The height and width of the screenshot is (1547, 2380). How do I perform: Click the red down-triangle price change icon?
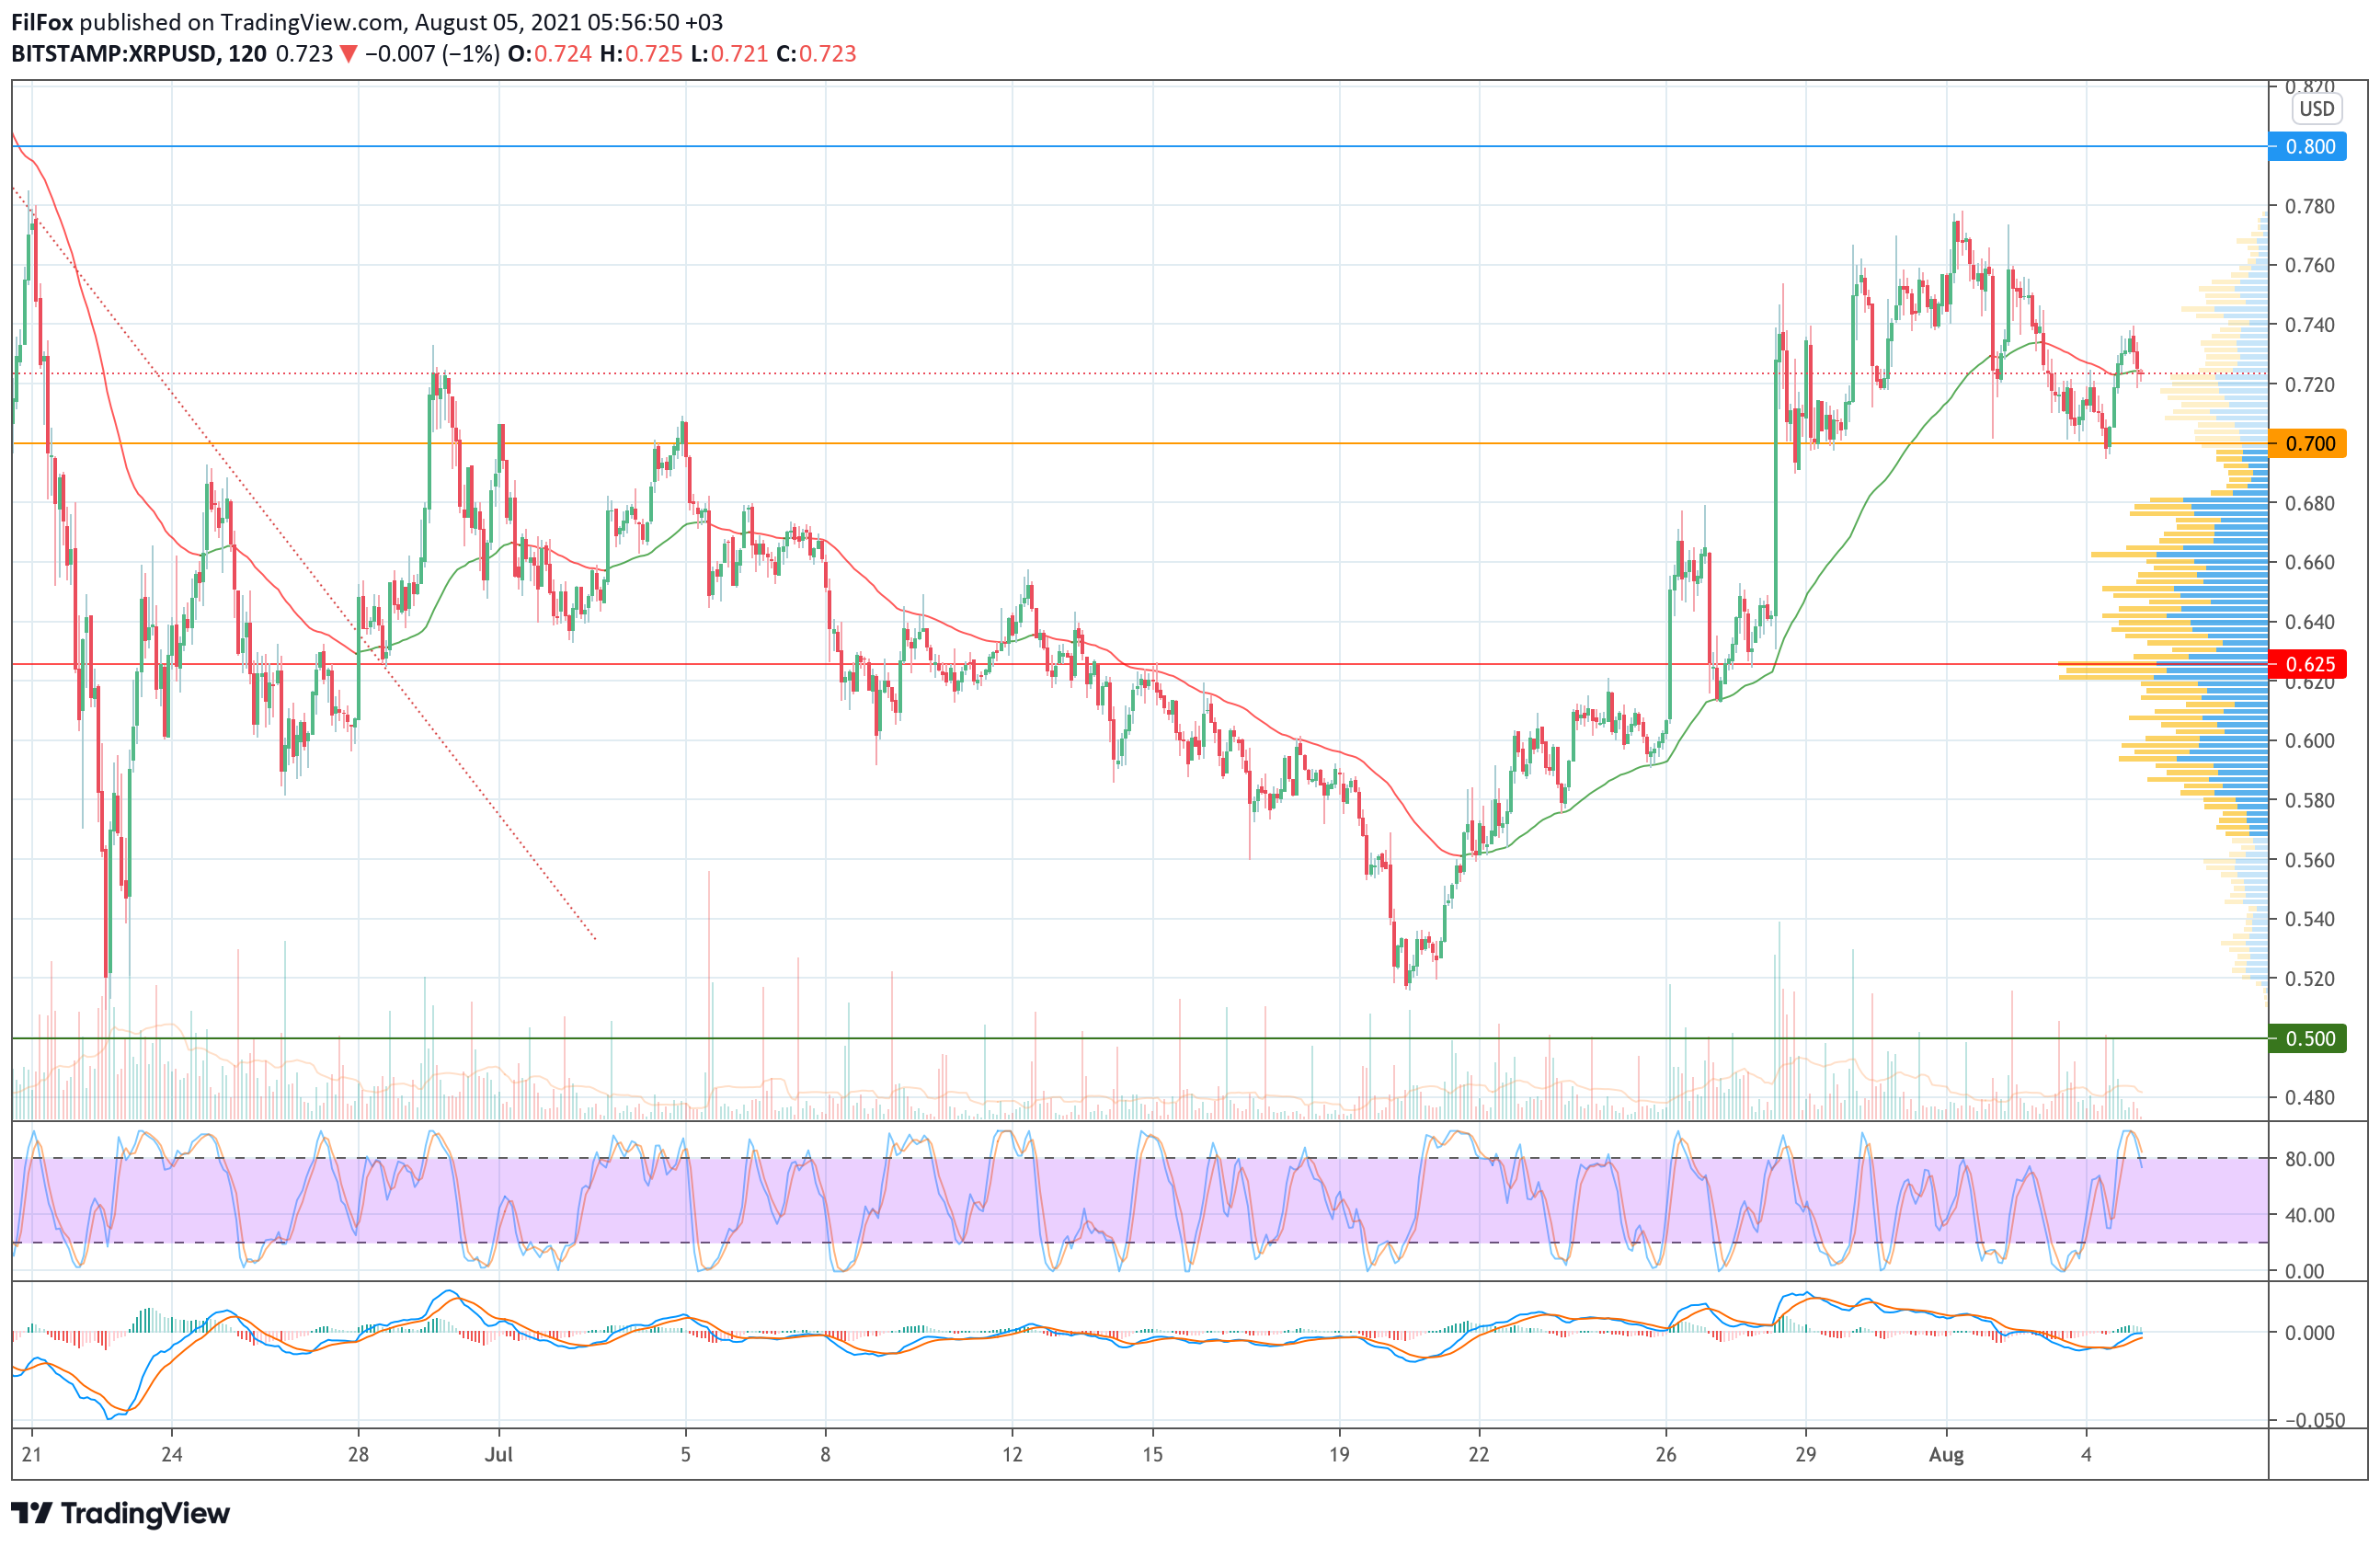tap(348, 54)
